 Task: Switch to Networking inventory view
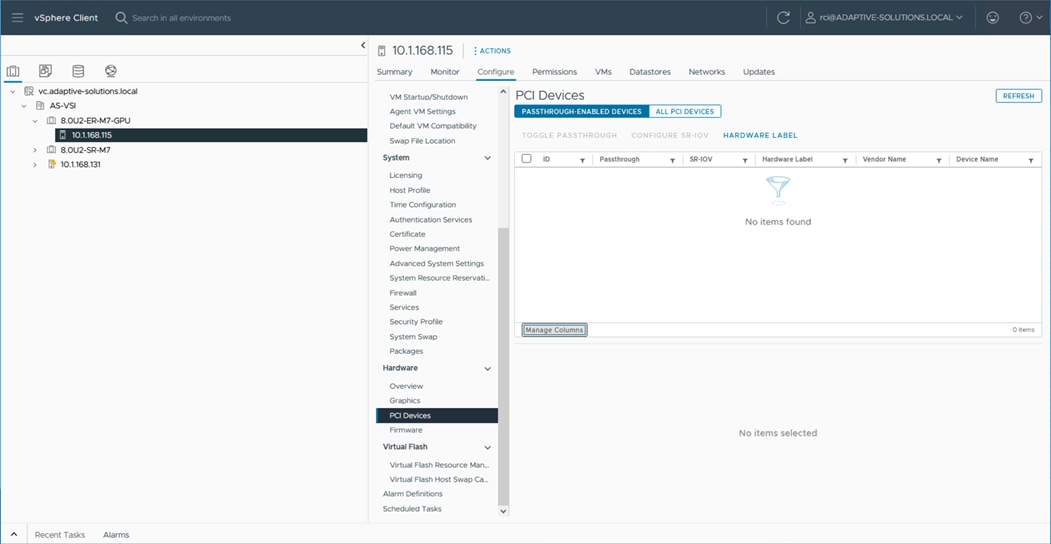pyautogui.click(x=111, y=71)
